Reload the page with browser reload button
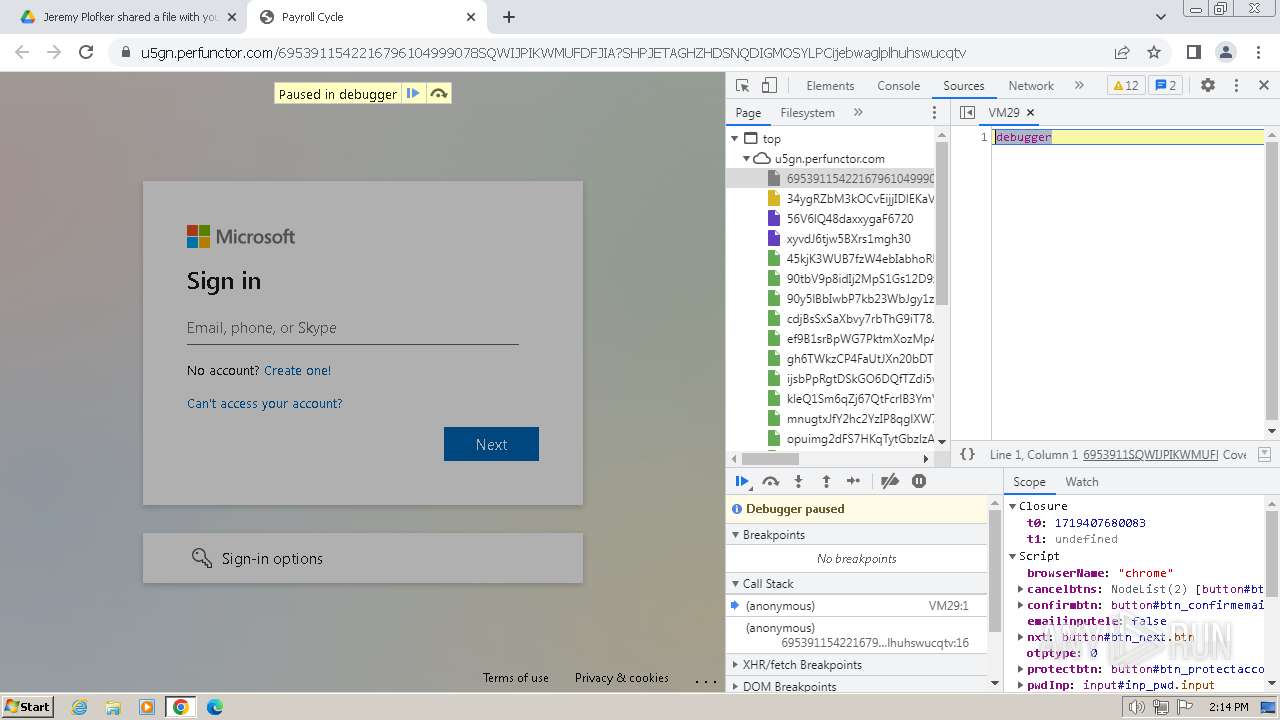The image size is (1280, 720). coord(86,52)
